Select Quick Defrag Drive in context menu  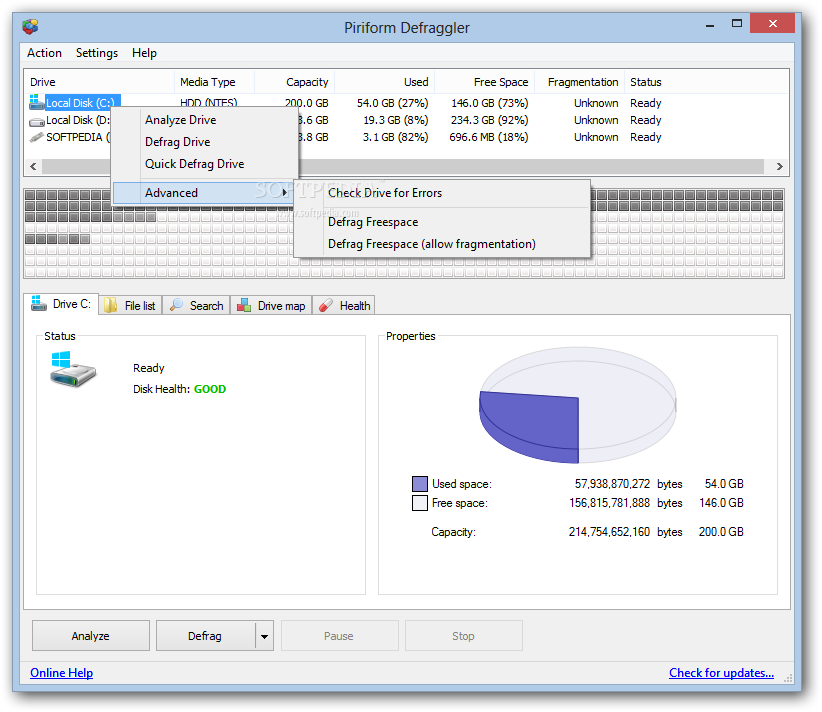tap(205, 164)
